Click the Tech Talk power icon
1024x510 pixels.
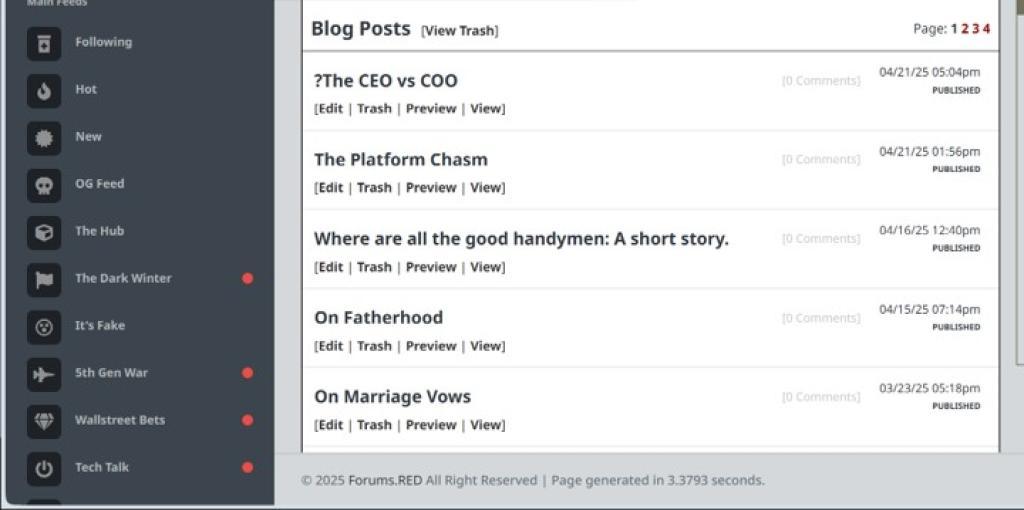[x=44, y=467]
